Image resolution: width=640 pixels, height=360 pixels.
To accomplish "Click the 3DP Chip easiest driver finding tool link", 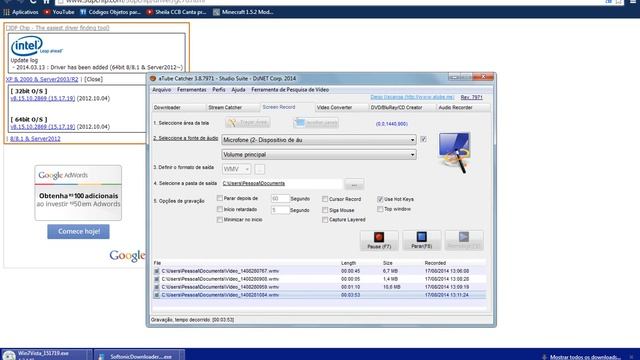I will pyautogui.click(x=58, y=28).
